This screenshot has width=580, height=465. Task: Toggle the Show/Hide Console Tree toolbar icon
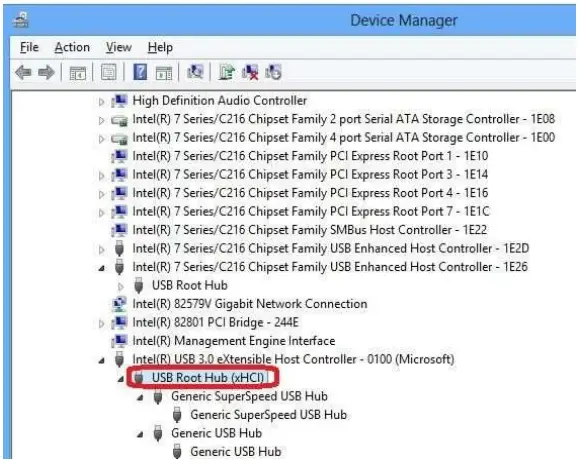pyautogui.click(x=78, y=73)
